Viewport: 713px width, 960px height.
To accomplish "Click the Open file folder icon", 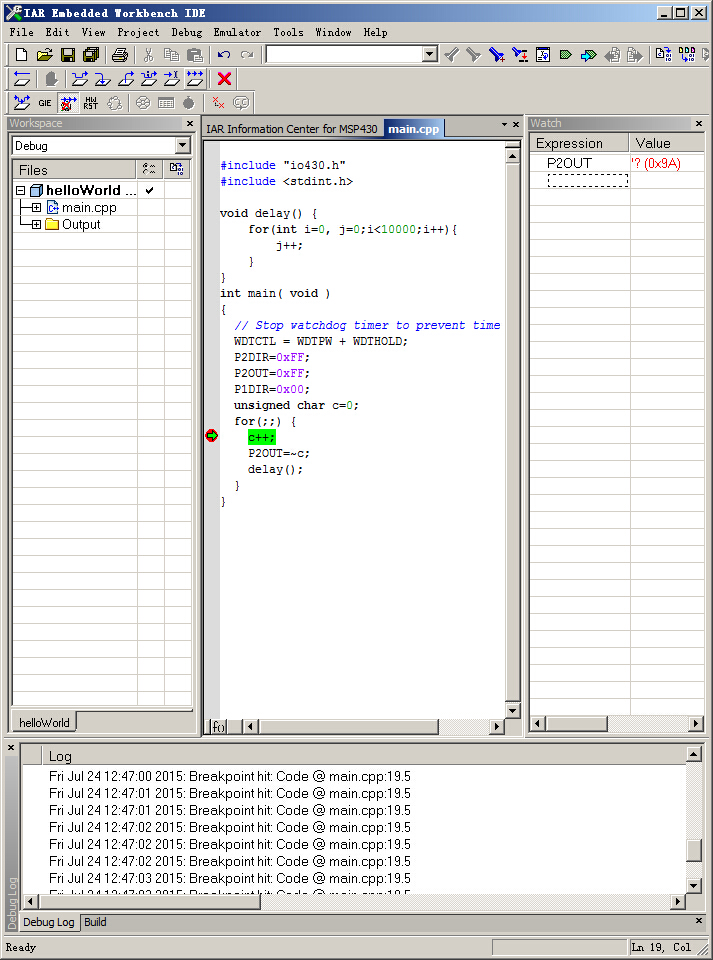I will (44, 55).
